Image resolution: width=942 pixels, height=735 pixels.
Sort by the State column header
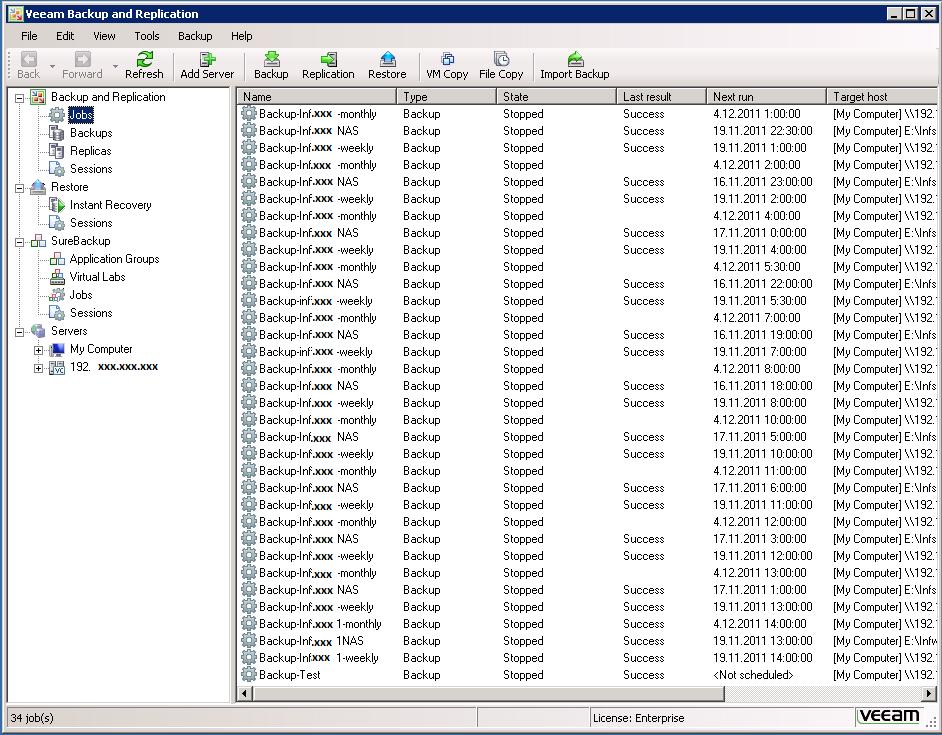556,96
